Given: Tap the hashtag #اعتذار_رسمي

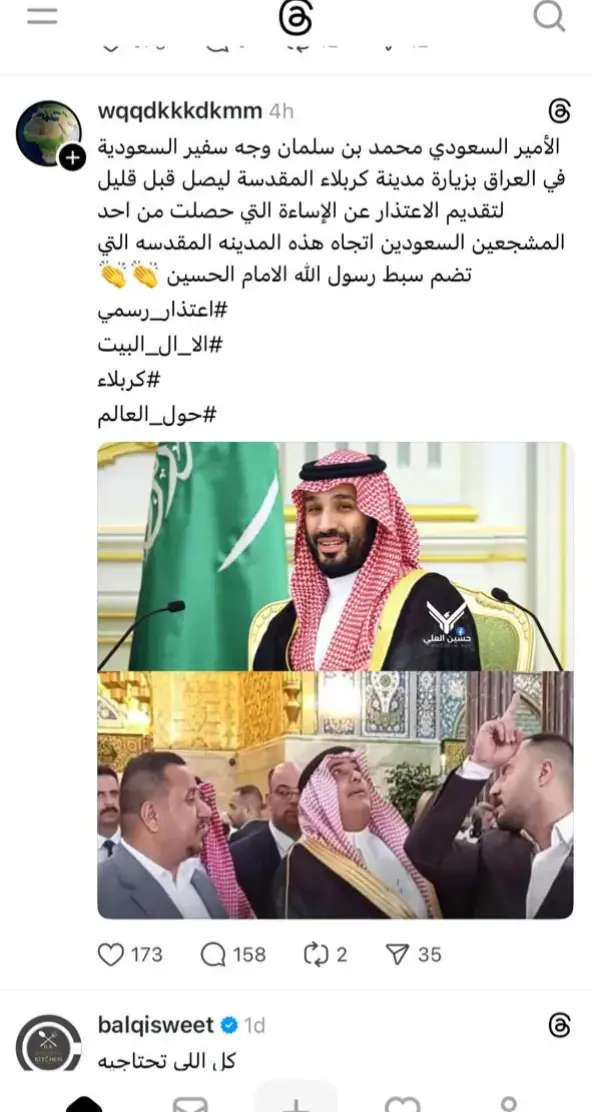Looking at the screenshot, I should [x=160, y=311].
